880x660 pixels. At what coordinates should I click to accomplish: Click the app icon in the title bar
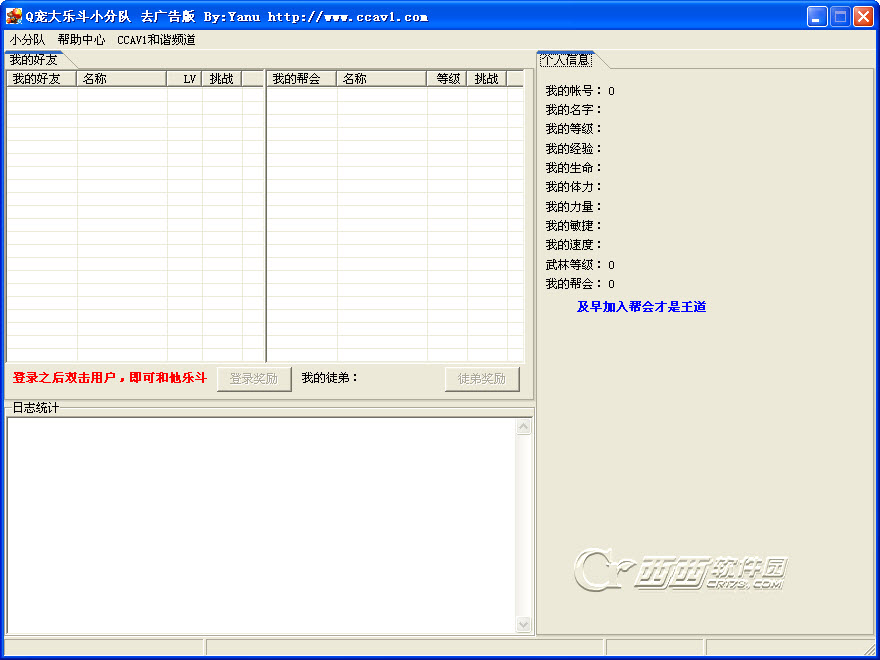(x=14, y=16)
